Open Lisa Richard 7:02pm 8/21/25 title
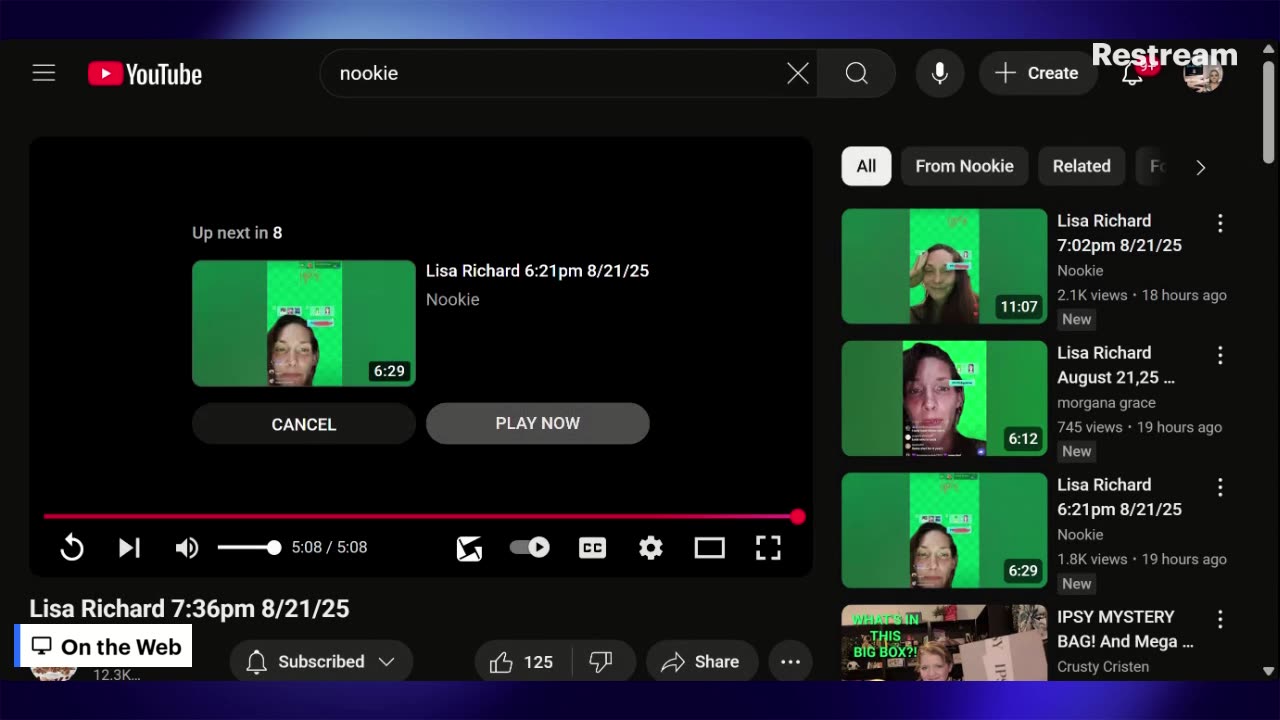The width and height of the screenshot is (1280, 720). pos(1119,233)
